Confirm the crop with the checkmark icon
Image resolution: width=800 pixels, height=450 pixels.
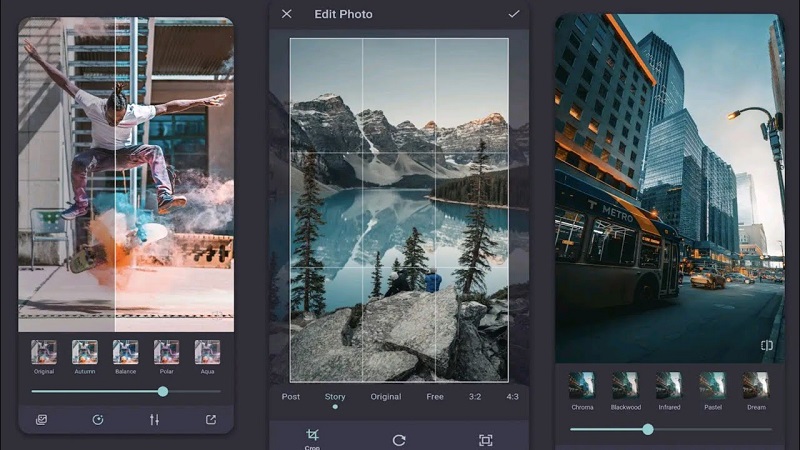(x=514, y=14)
